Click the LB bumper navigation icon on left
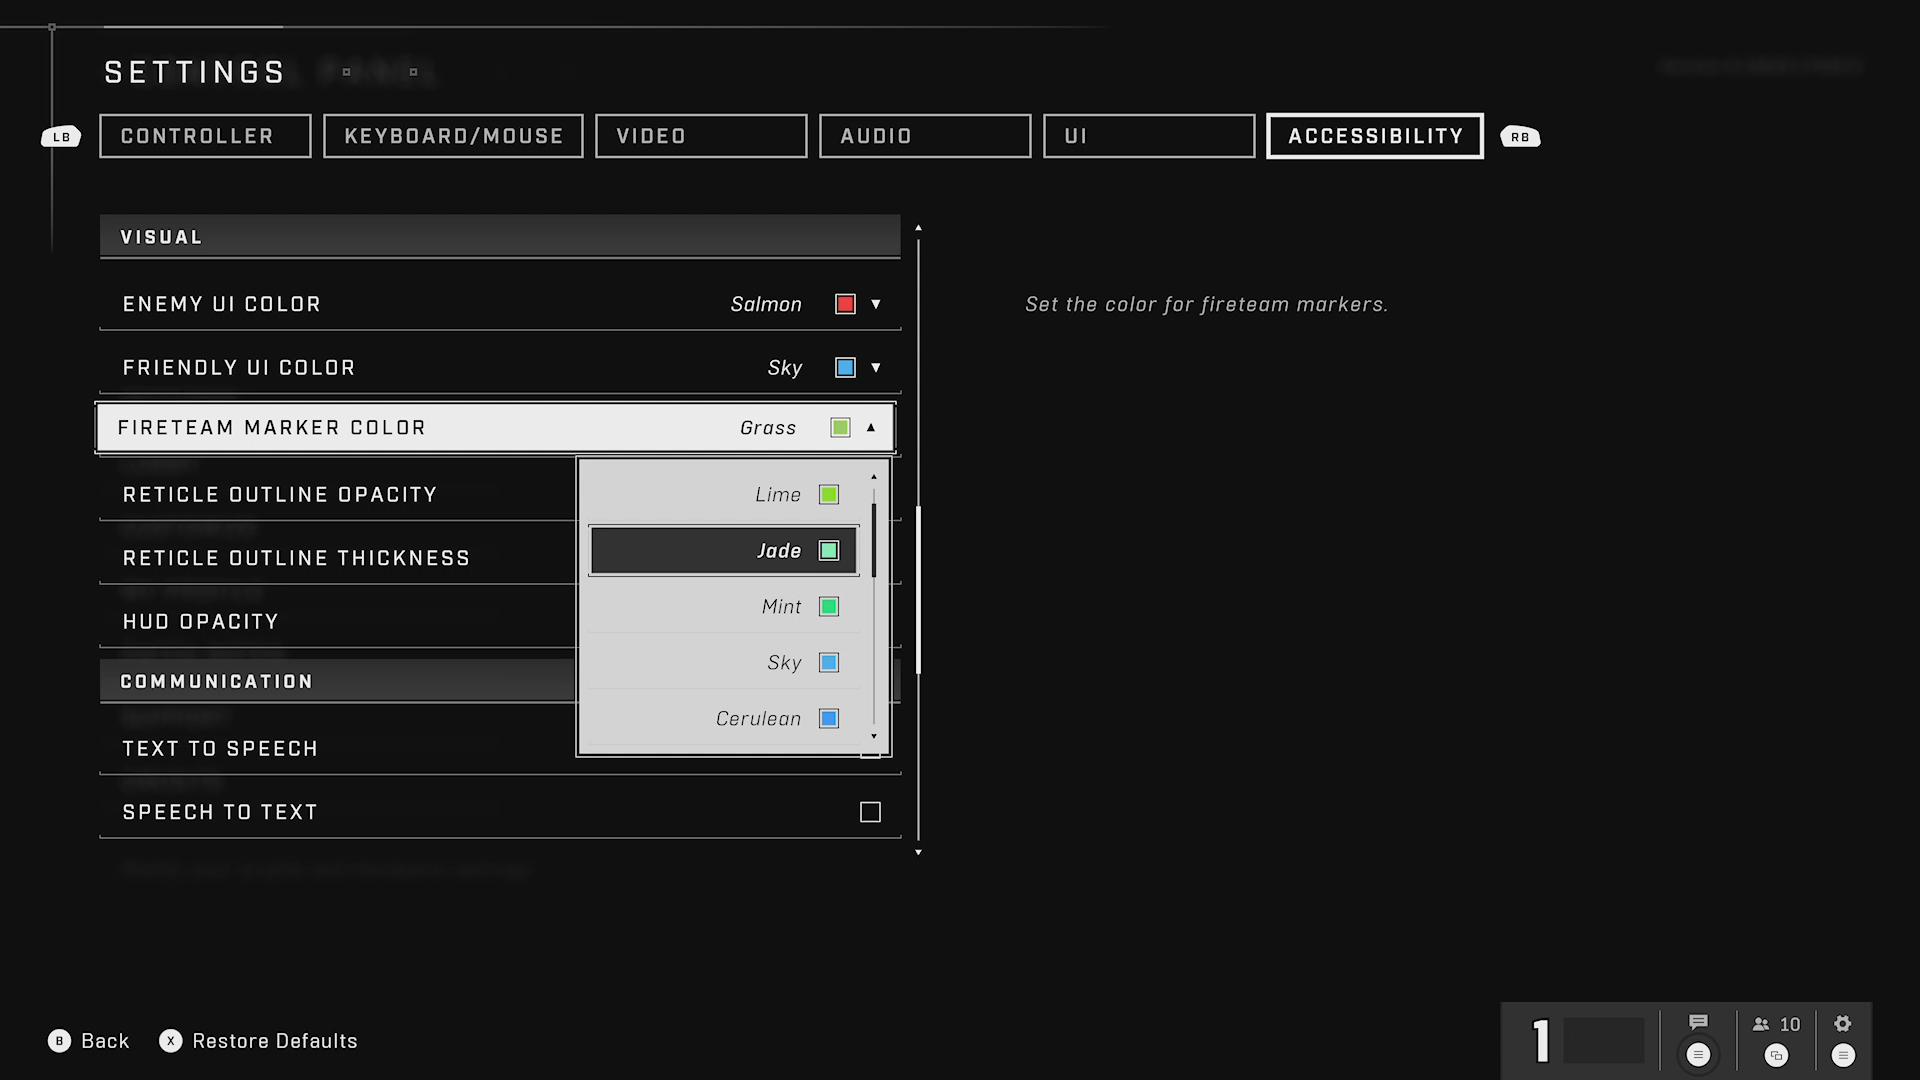Screen dimensions: 1920x1080 pyautogui.click(x=61, y=136)
